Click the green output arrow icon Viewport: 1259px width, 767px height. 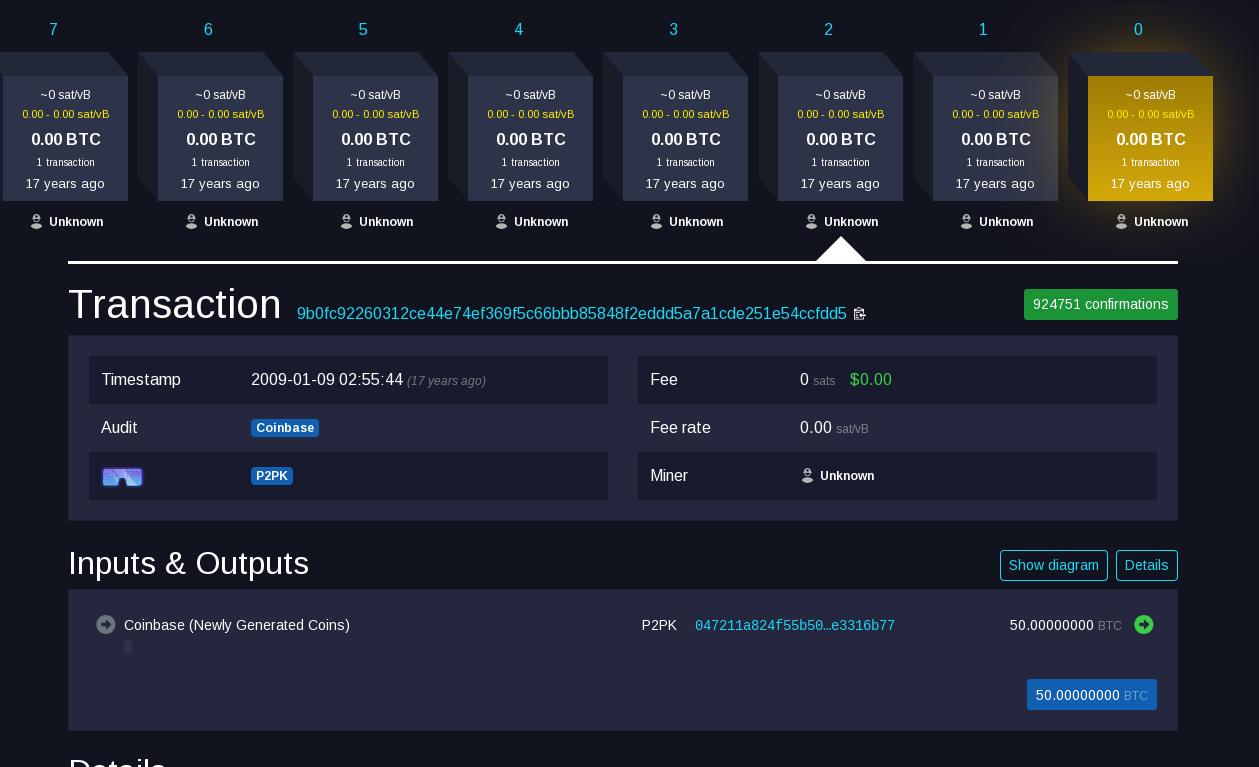point(1144,625)
